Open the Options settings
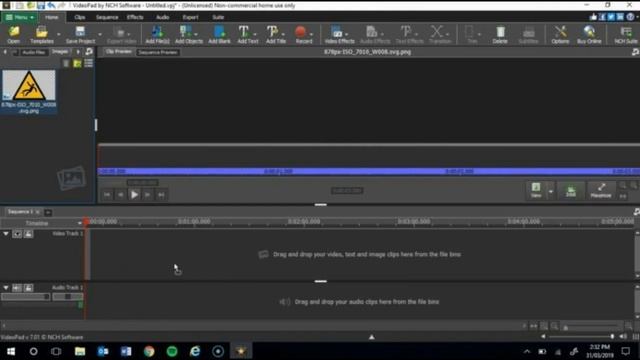 (560, 34)
